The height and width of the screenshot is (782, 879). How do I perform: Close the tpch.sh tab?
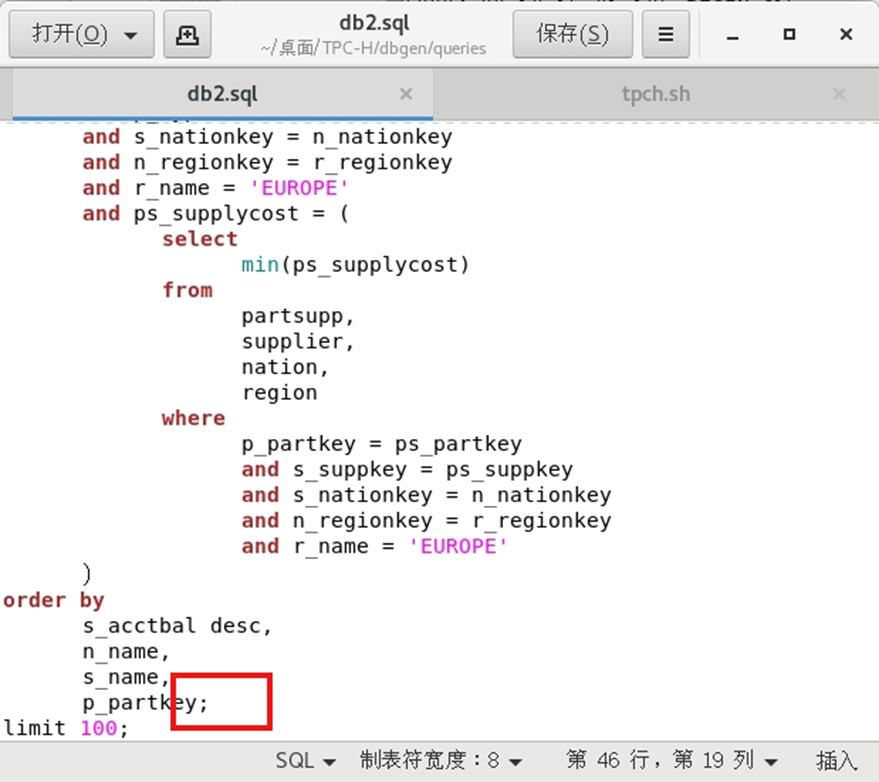coord(839,94)
